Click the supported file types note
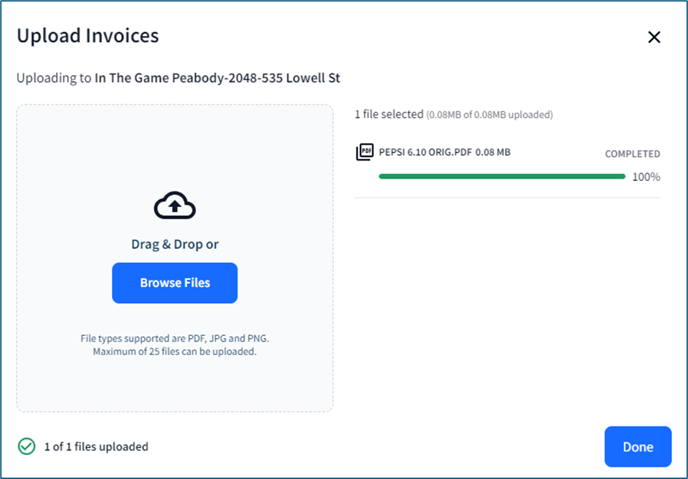 tap(175, 338)
